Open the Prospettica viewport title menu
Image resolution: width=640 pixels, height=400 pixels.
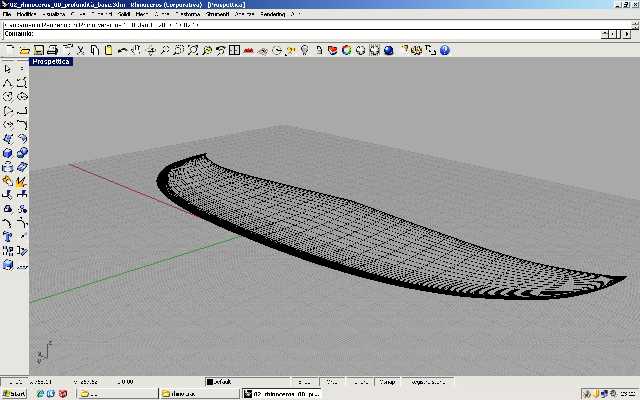tap(51, 62)
